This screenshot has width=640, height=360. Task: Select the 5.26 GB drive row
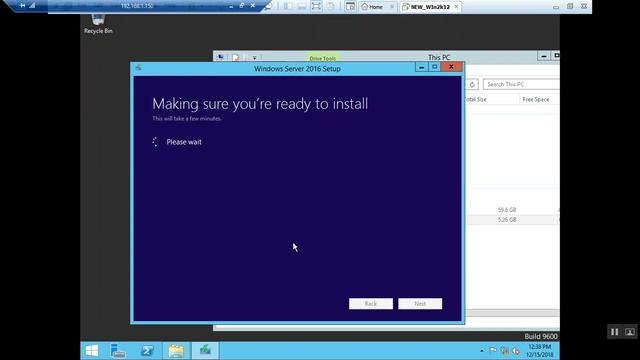tap(512, 220)
